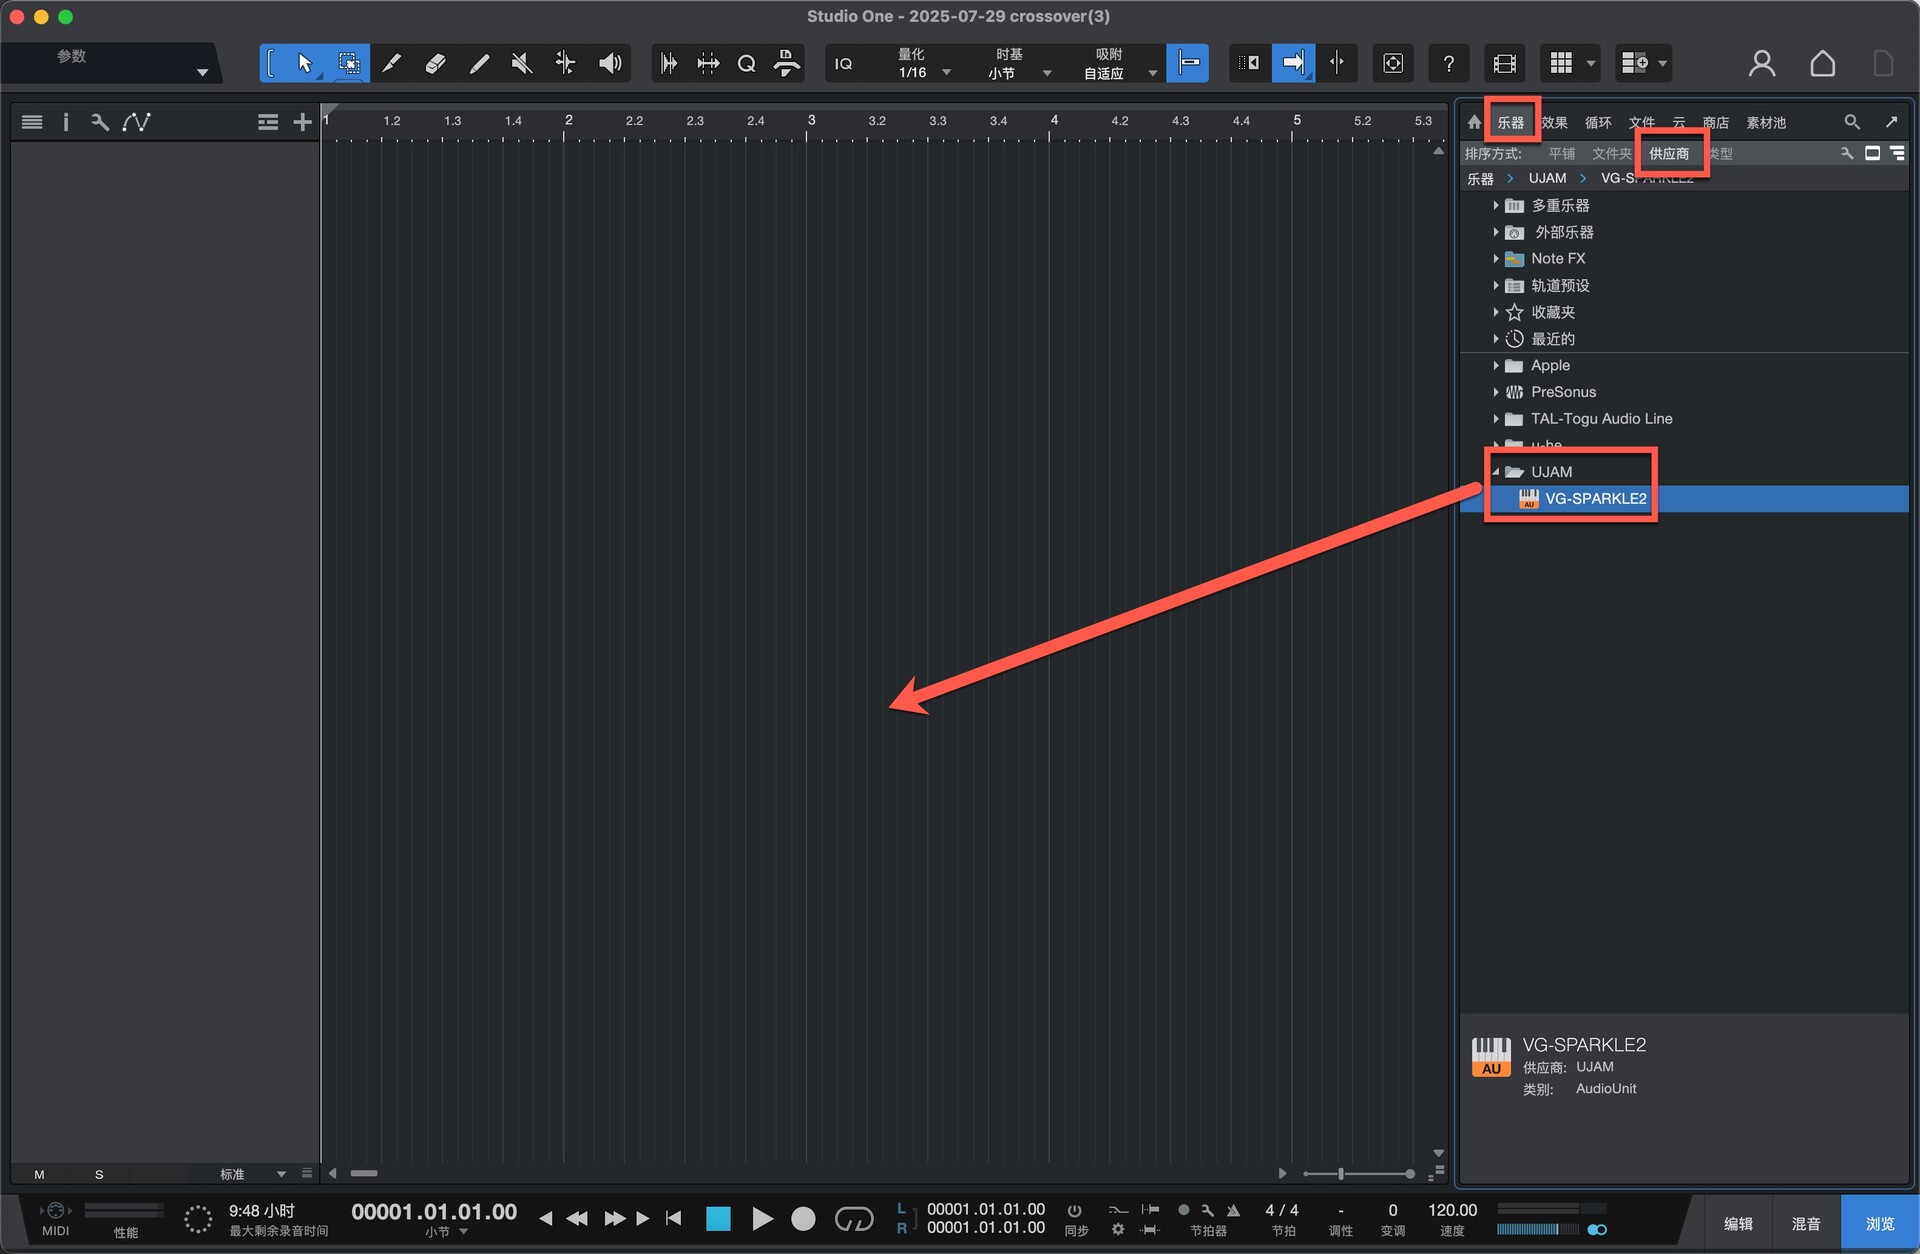Screen dimensions: 1920x1254
Task: Open the inspector i icon
Action: (x=66, y=122)
